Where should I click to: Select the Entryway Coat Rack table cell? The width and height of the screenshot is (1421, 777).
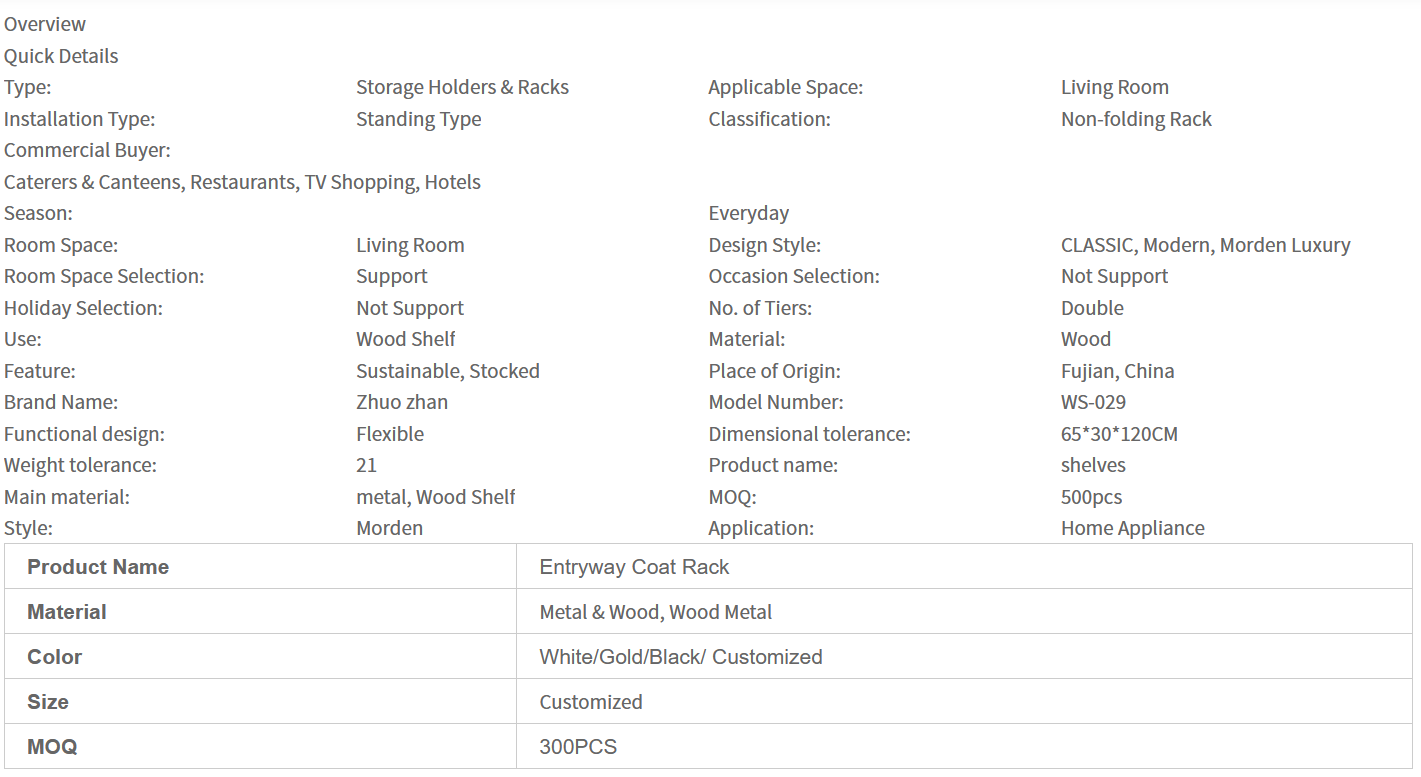coord(634,567)
